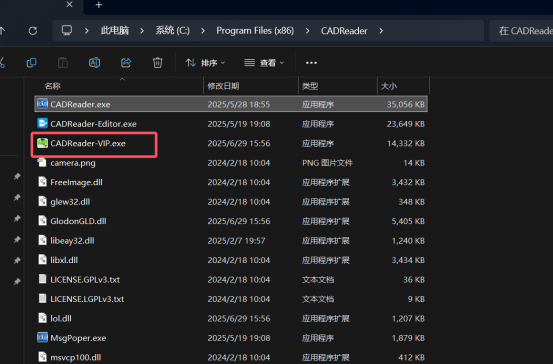The height and width of the screenshot is (364, 553).
Task: Click the file name CADReader-Editor.exe
Action: pyautogui.click(x=93, y=124)
